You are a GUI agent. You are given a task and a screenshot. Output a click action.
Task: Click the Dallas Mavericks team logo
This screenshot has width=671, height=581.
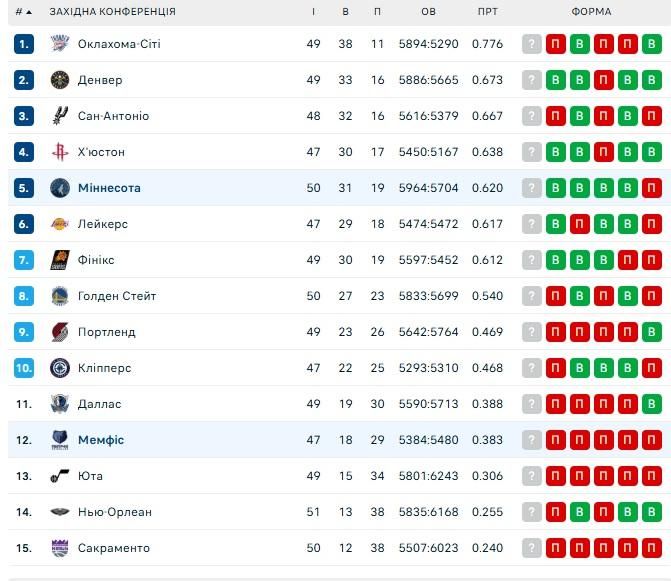click(x=59, y=404)
